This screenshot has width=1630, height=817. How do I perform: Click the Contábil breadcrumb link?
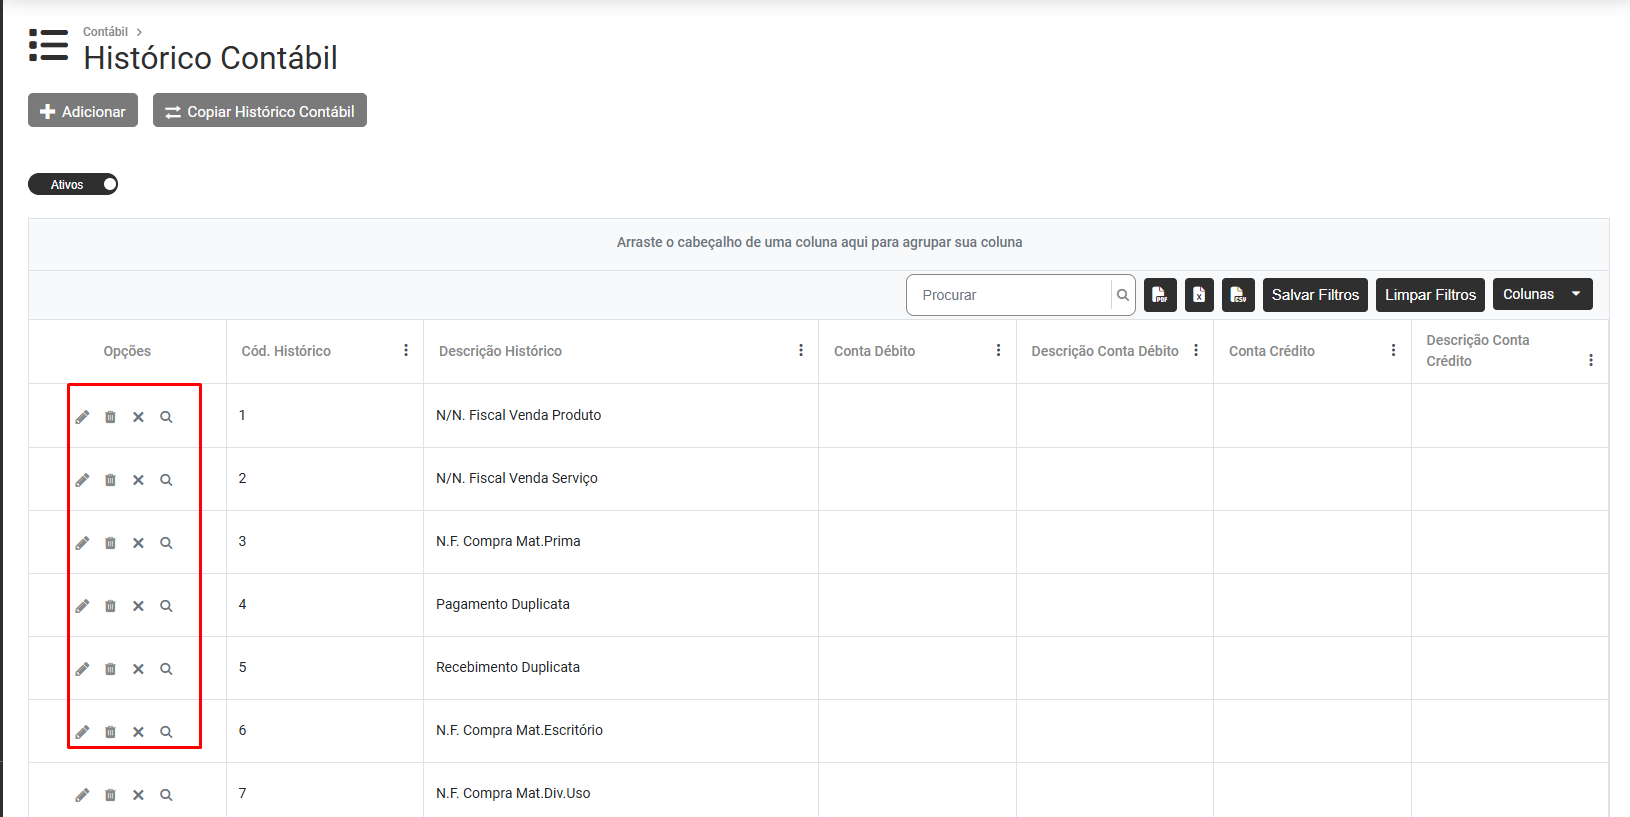point(105,32)
